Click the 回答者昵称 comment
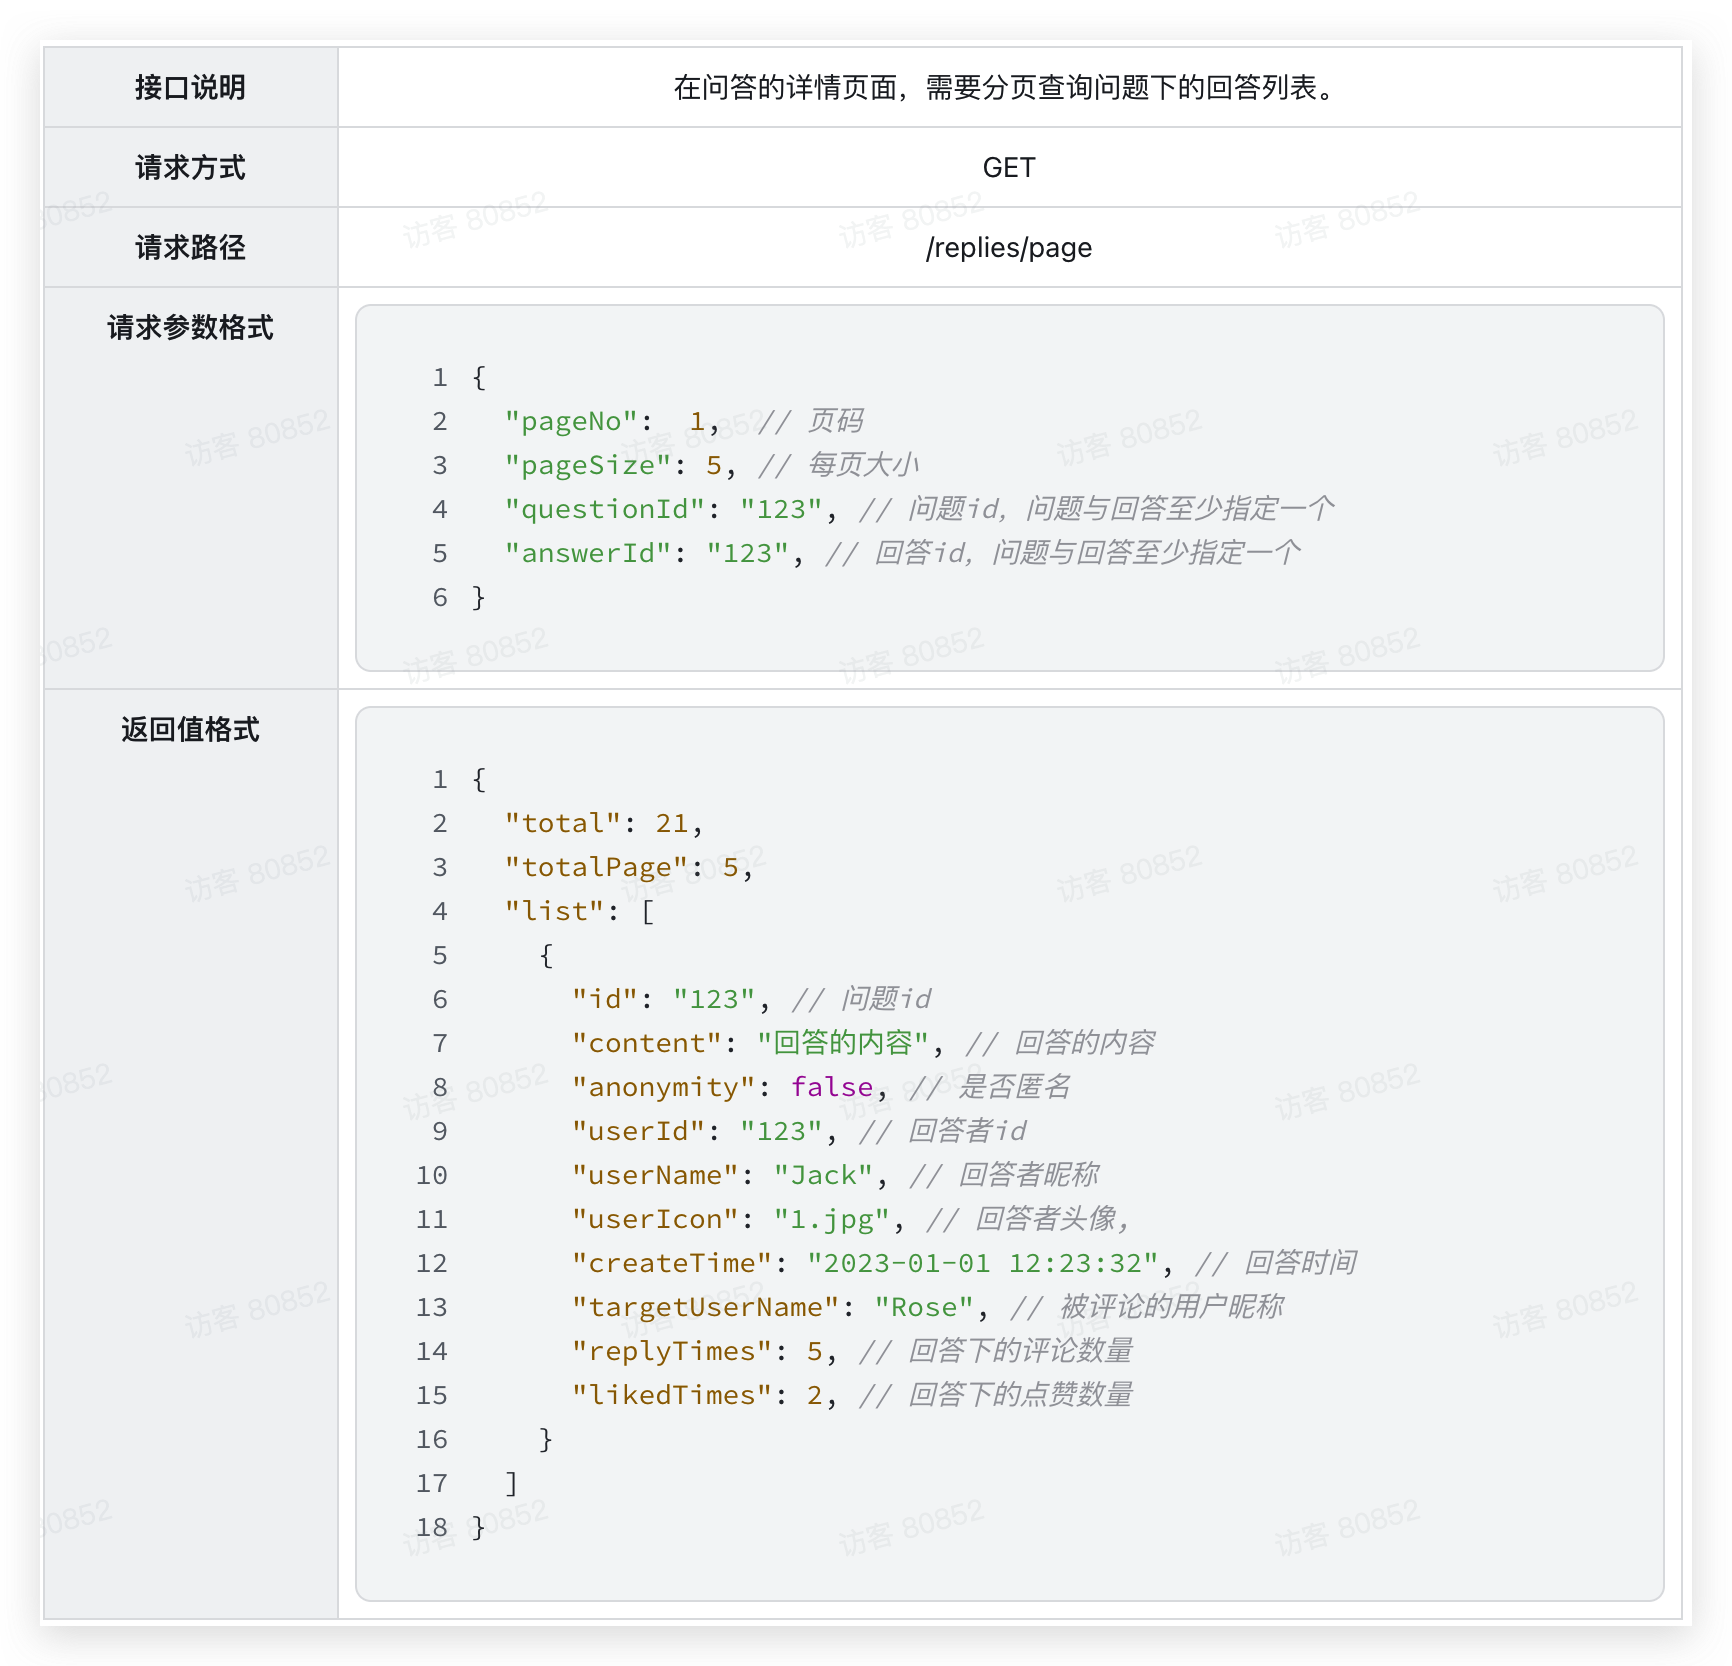The image size is (1732, 1666). (x=1005, y=1175)
